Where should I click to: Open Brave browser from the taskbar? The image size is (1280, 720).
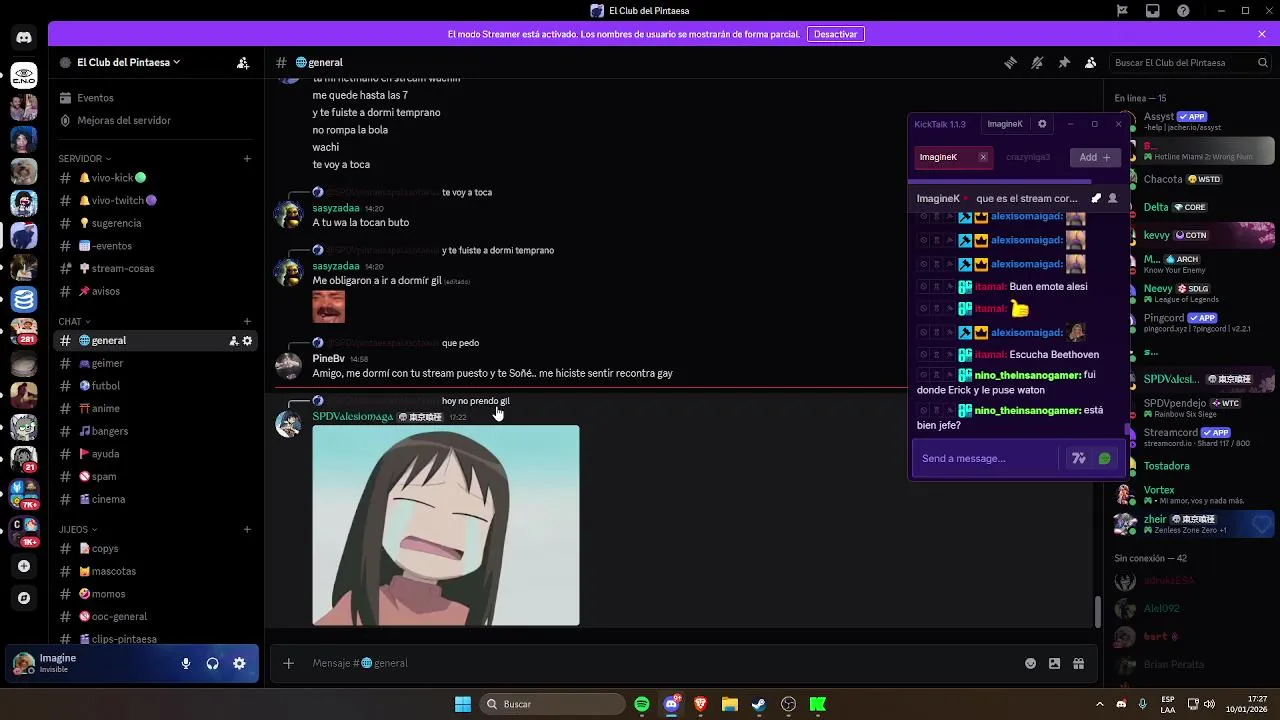pos(700,704)
